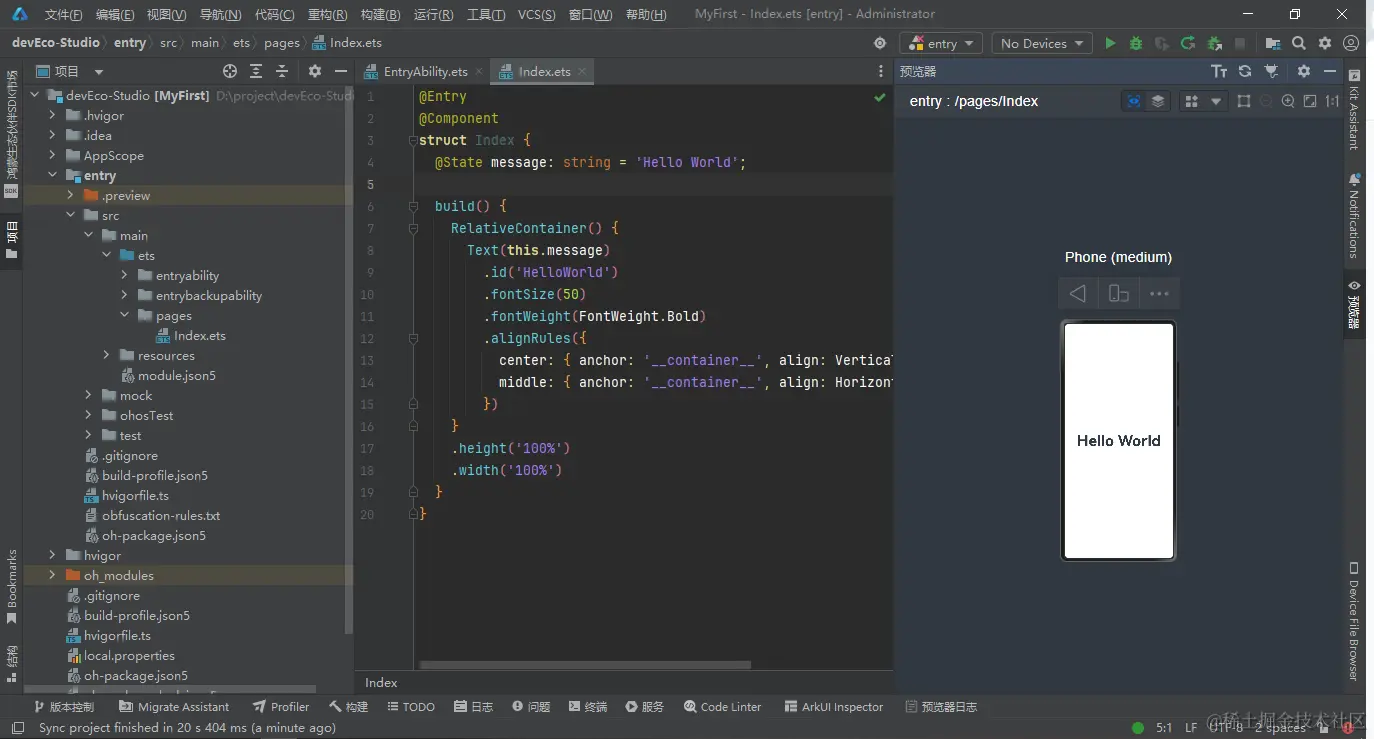1374x739 pixels.
Task: Open IDE settings gear in top toolbar
Action: [1325, 43]
